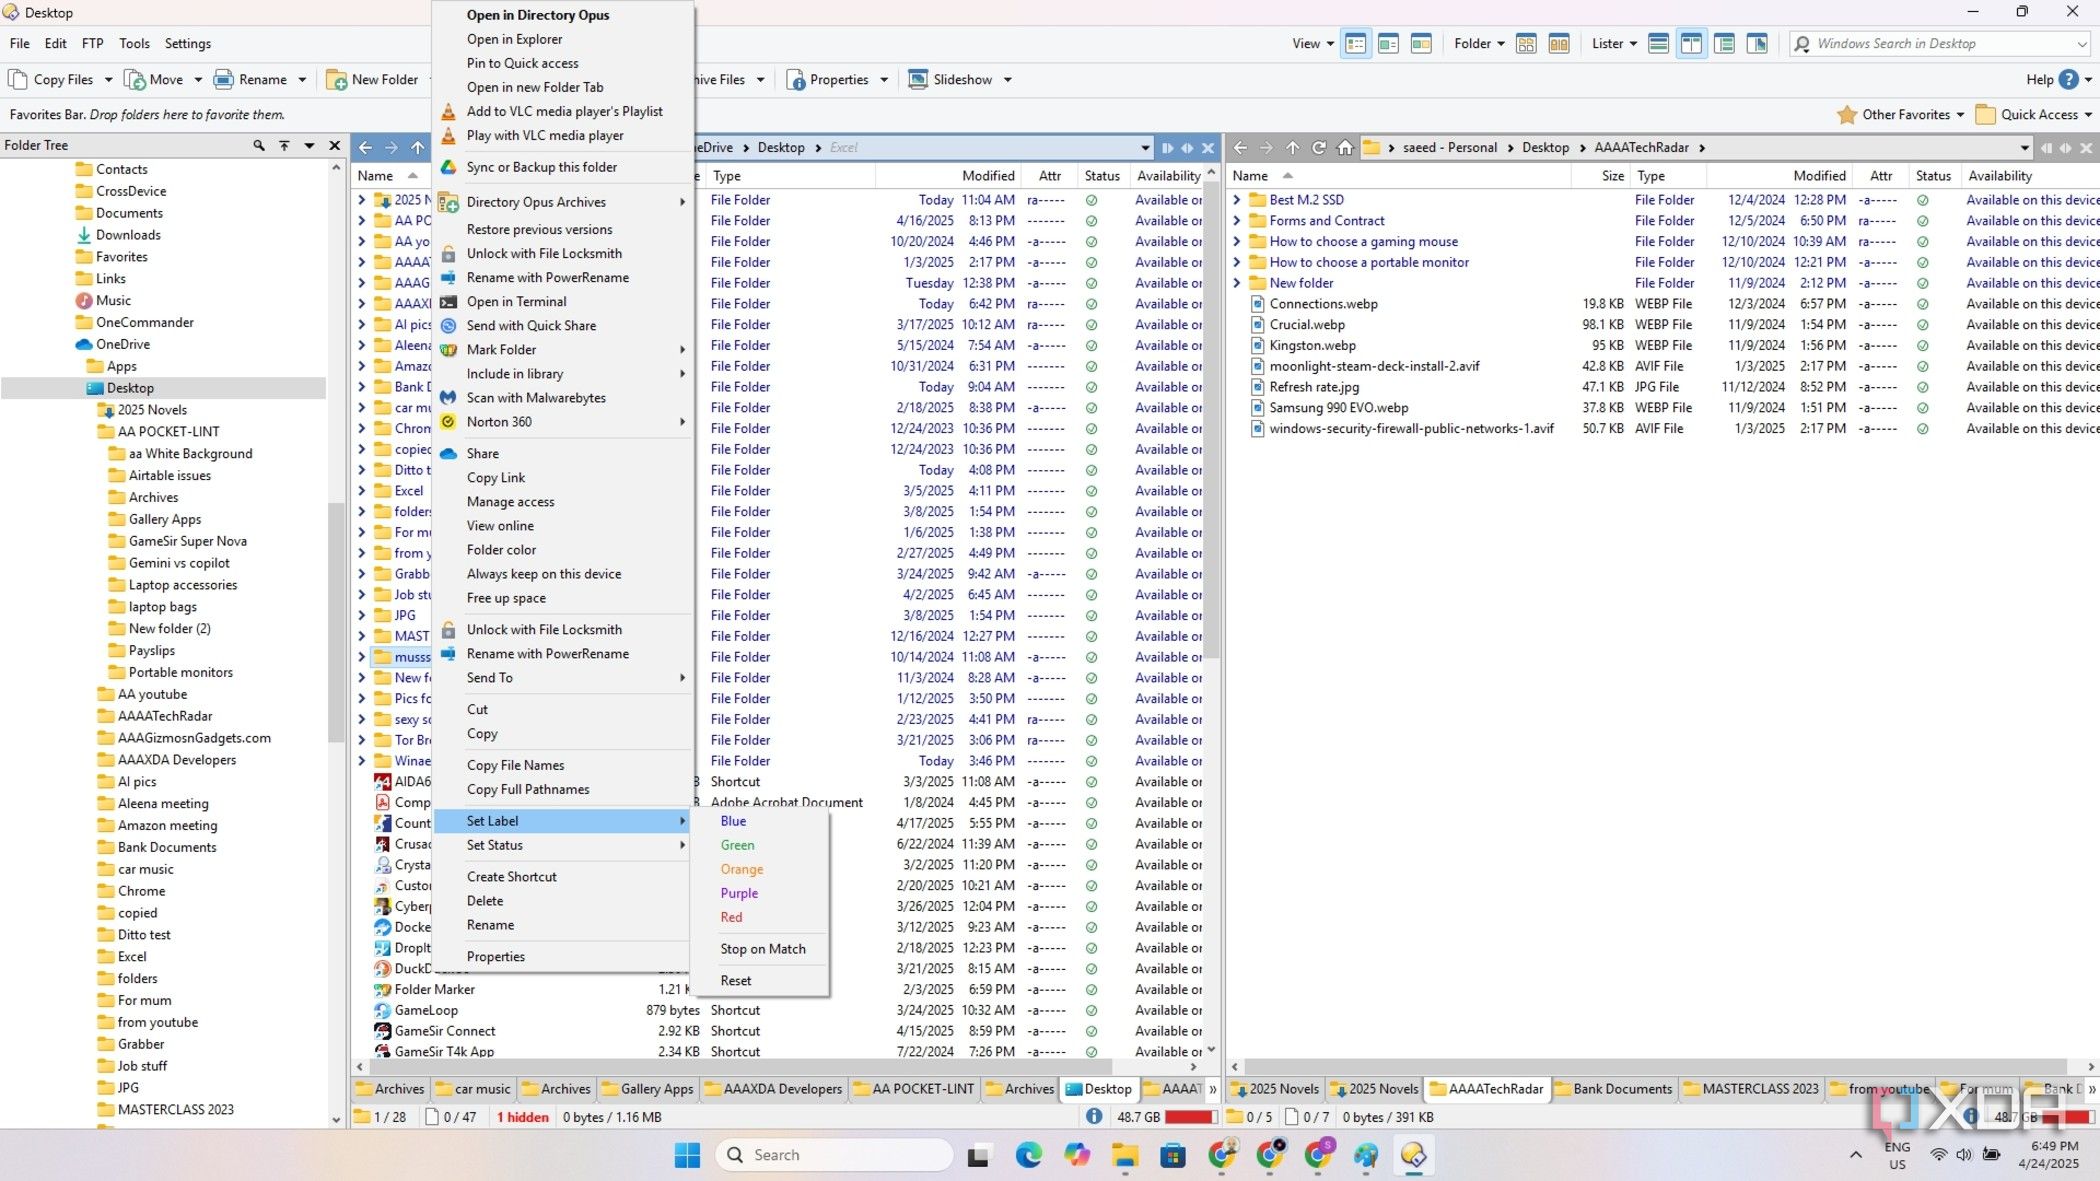
Task: Click the Windows Start button
Action: coord(687,1155)
